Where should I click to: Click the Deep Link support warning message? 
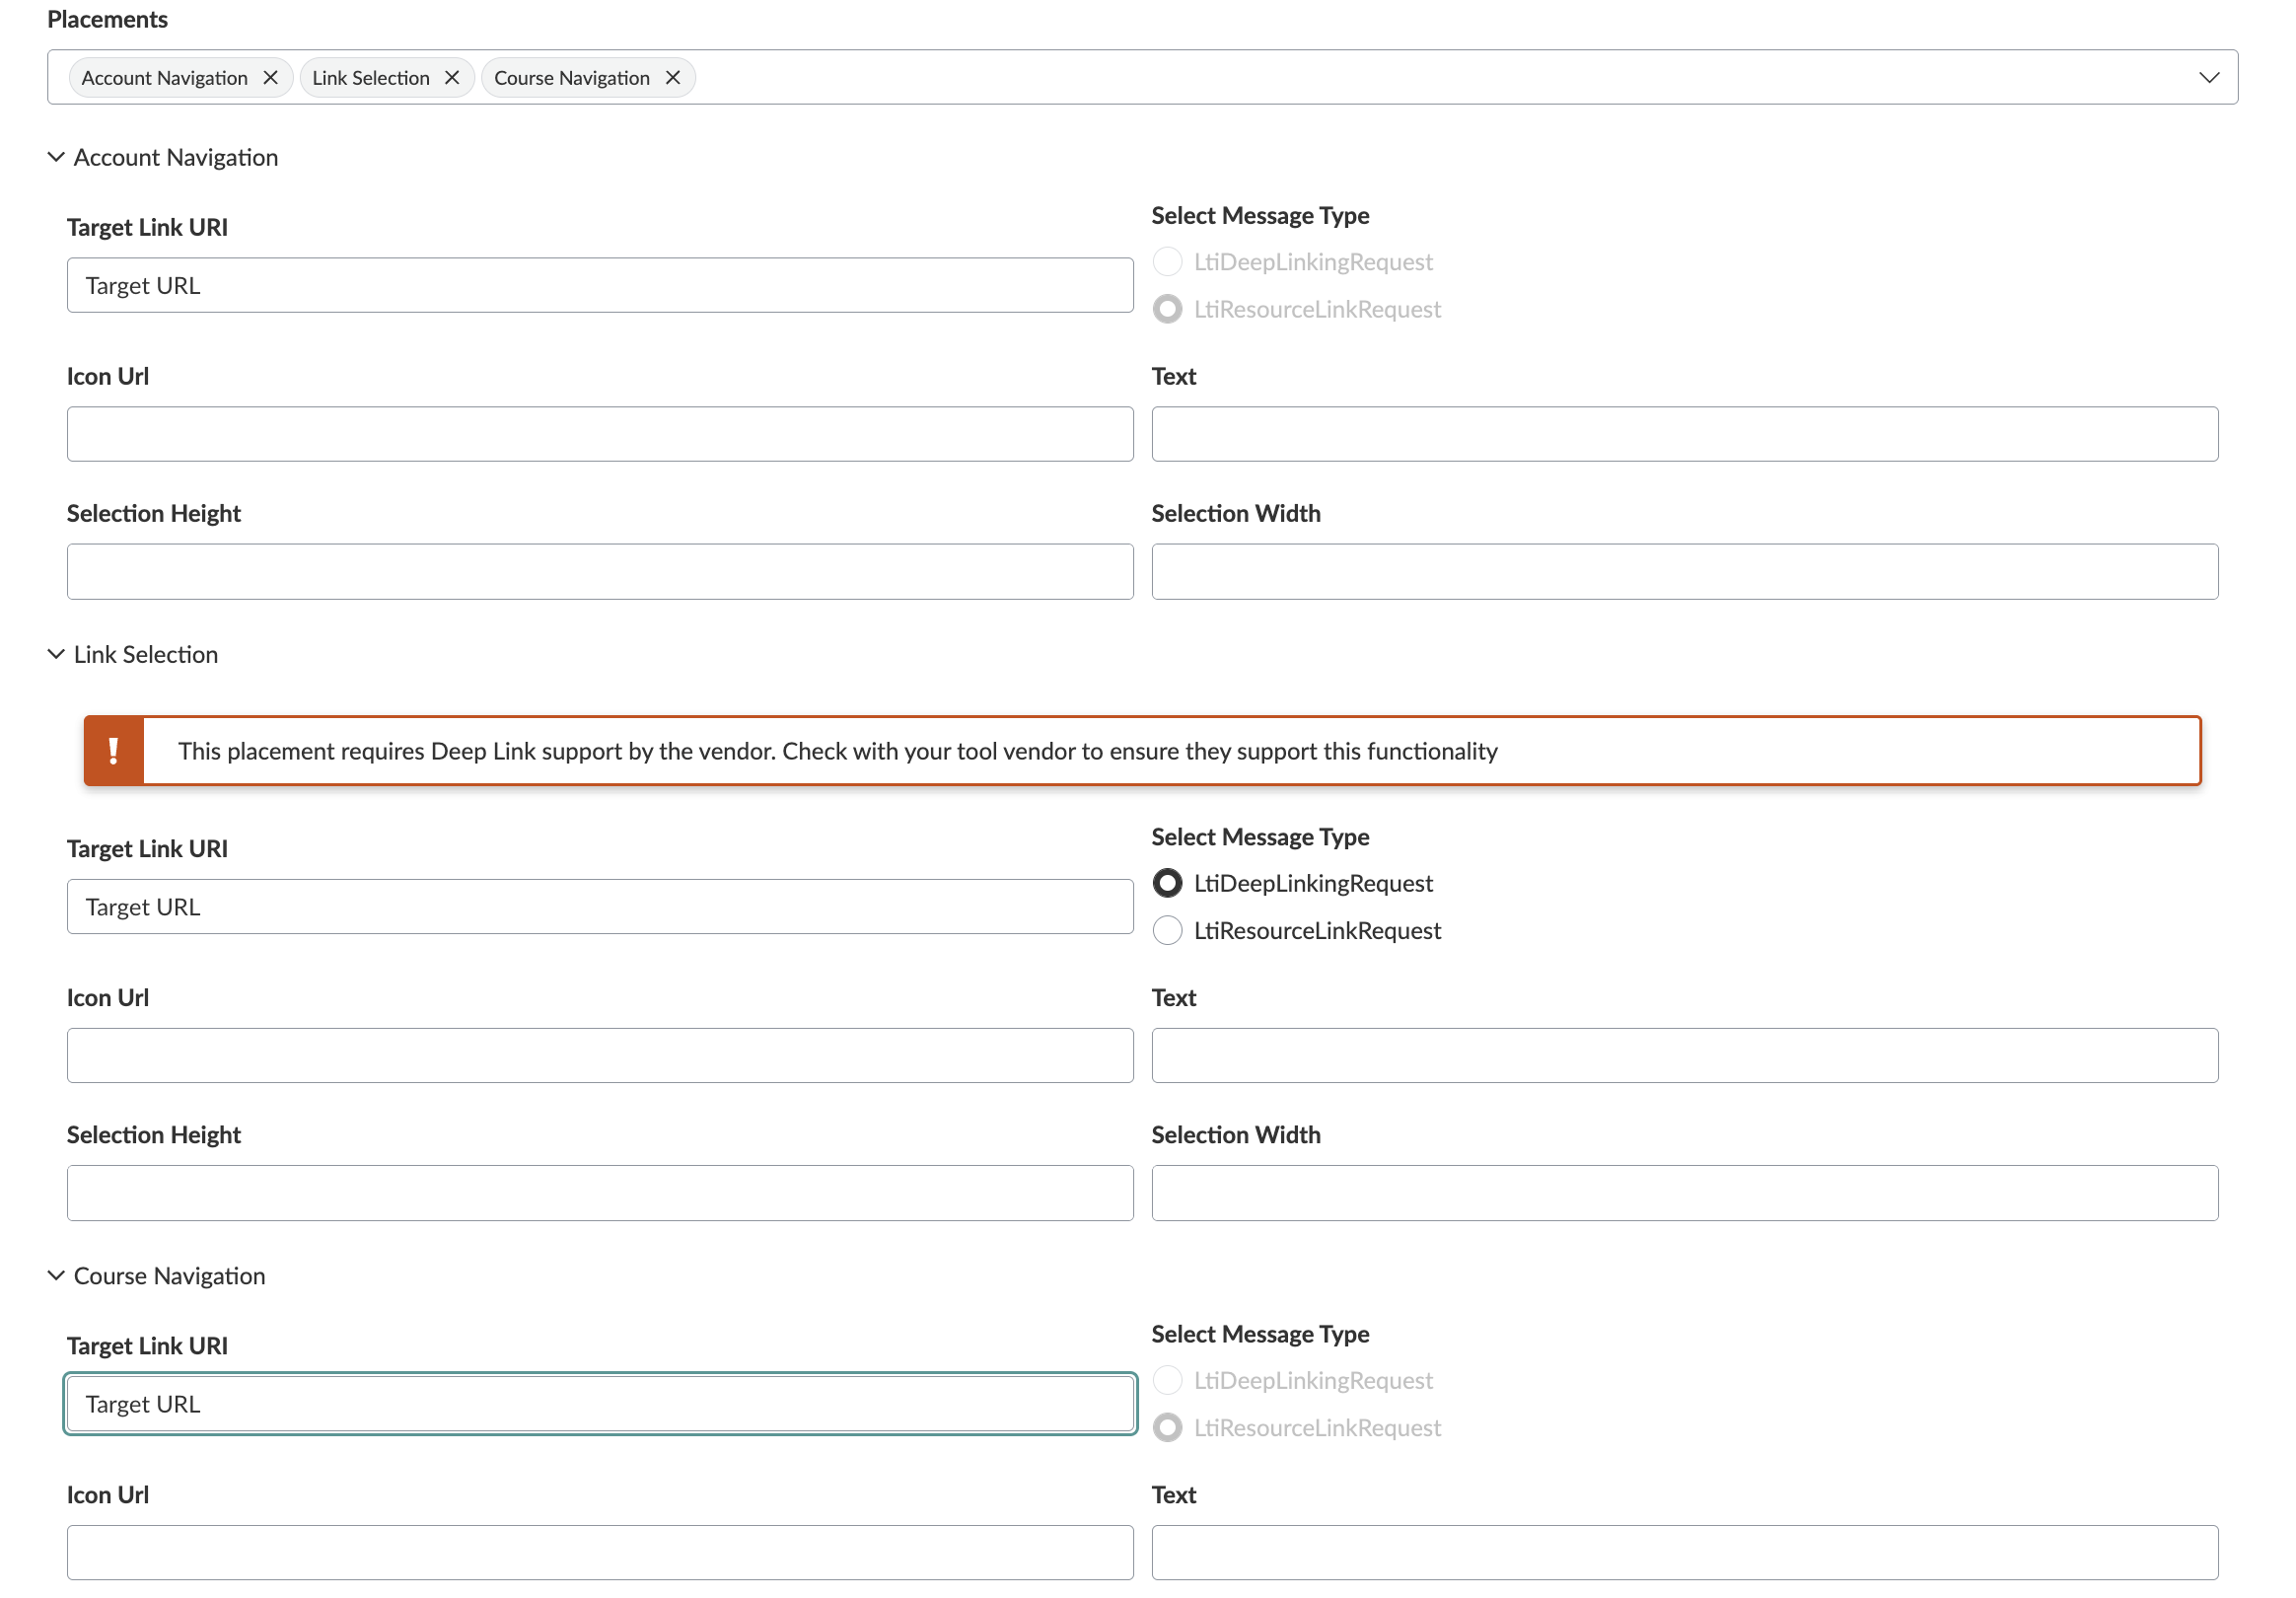click(x=838, y=751)
